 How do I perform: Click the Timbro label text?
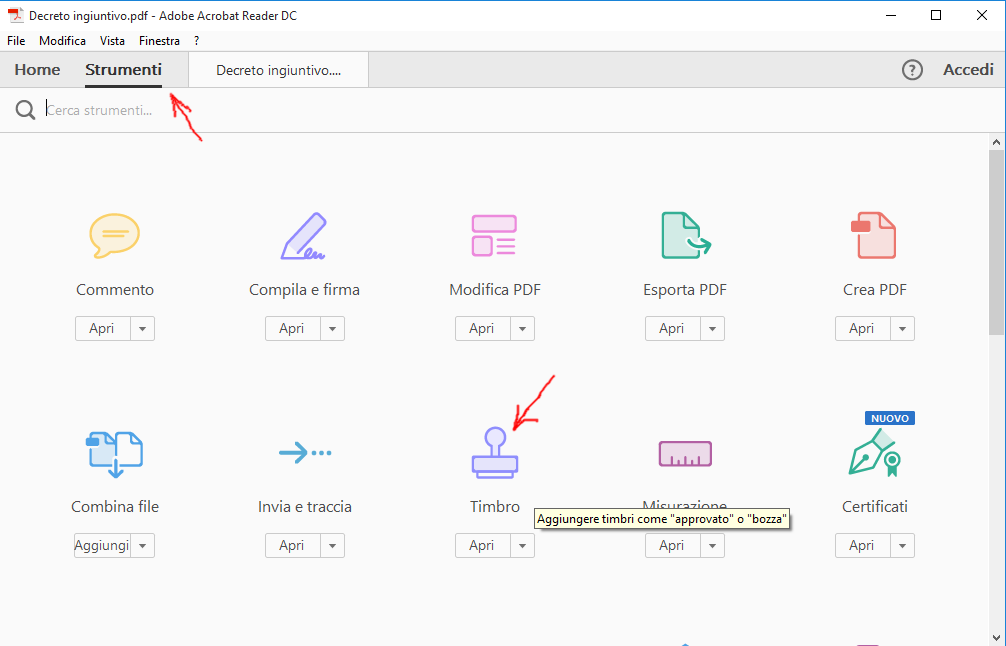[x=495, y=507]
